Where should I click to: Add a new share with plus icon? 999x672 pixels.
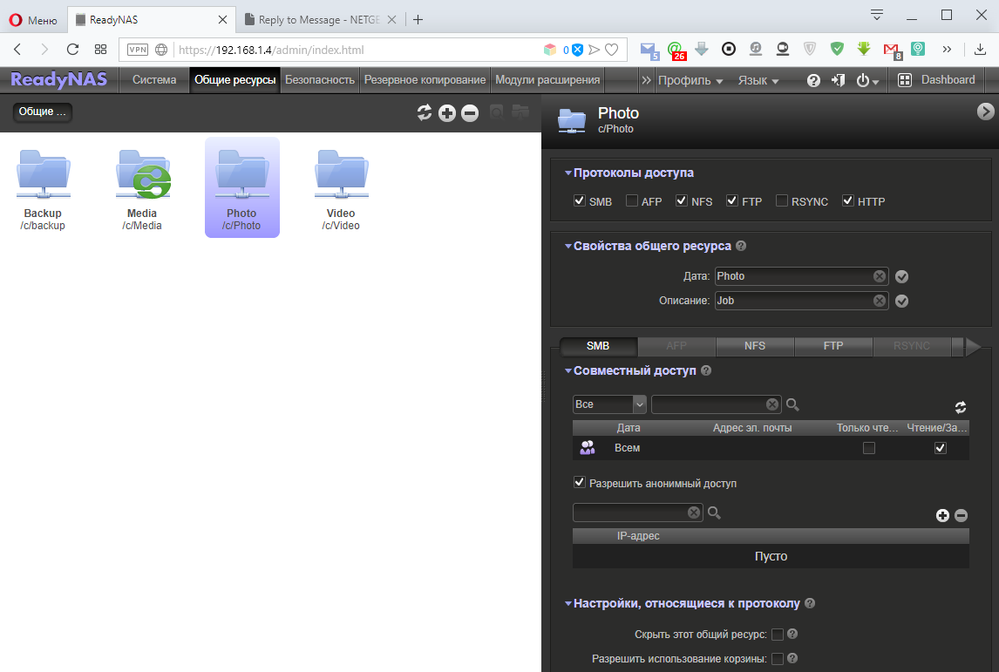coord(447,113)
